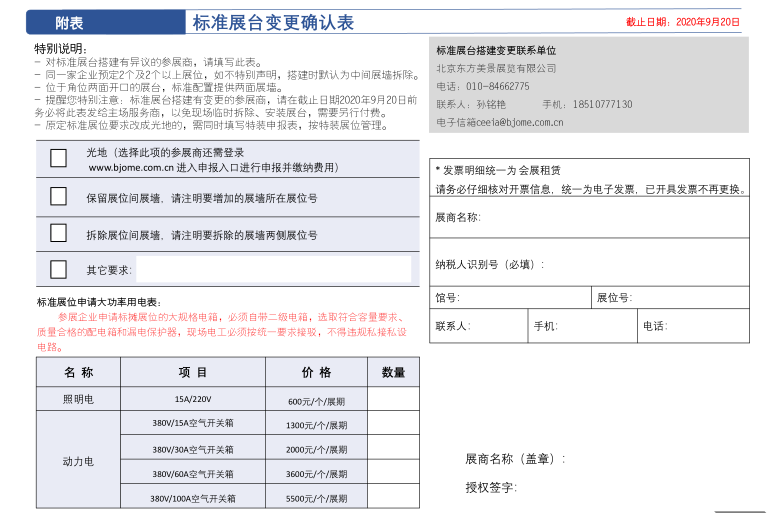Select the 展位号 entry cell

685,297
